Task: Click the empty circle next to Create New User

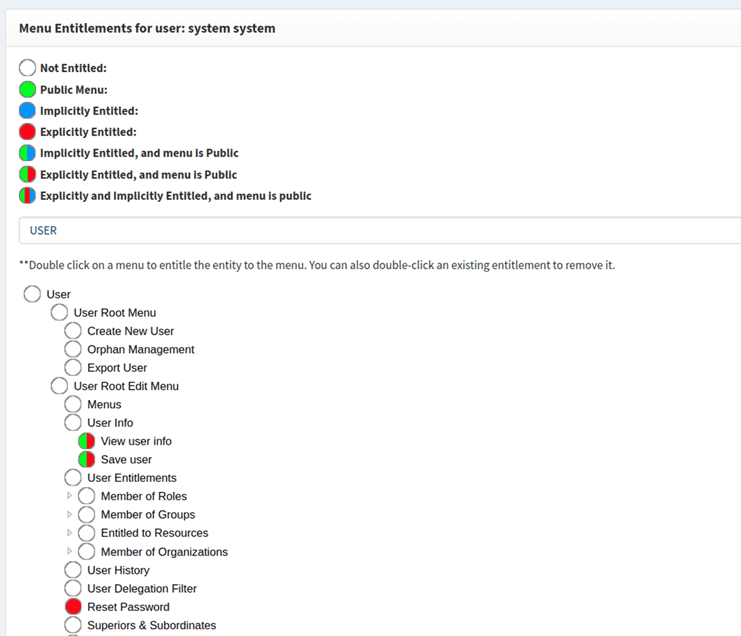Action: tap(73, 331)
